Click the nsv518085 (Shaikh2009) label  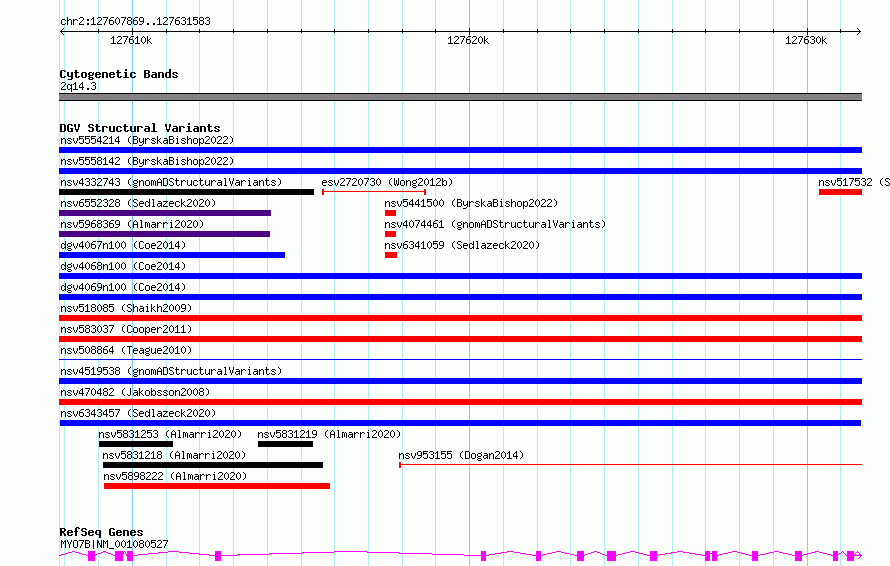point(126,308)
